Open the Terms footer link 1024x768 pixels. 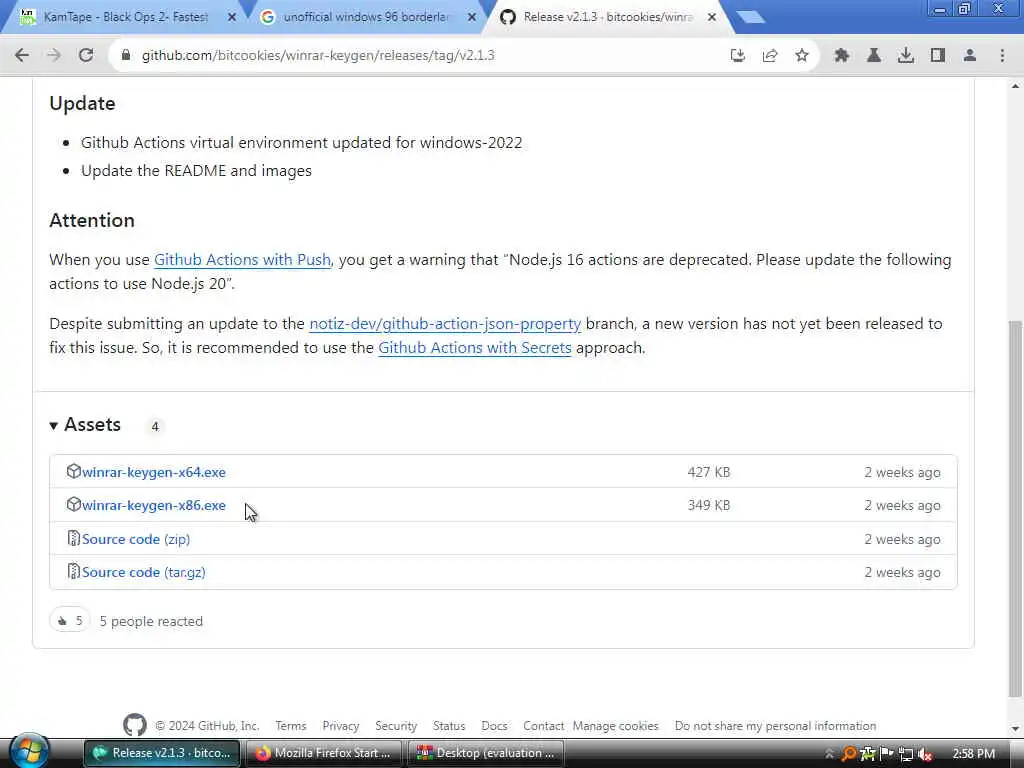pos(291,726)
